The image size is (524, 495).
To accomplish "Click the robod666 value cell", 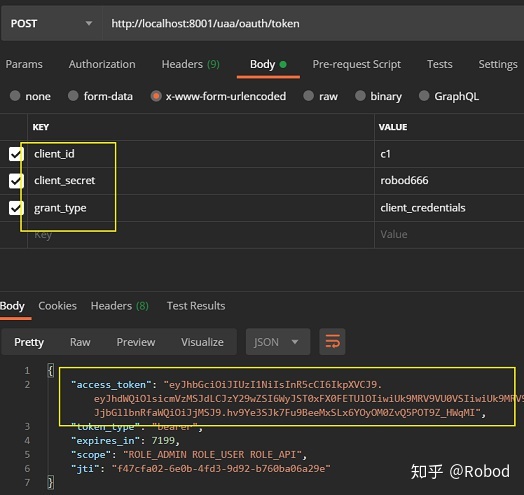I will (x=449, y=181).
